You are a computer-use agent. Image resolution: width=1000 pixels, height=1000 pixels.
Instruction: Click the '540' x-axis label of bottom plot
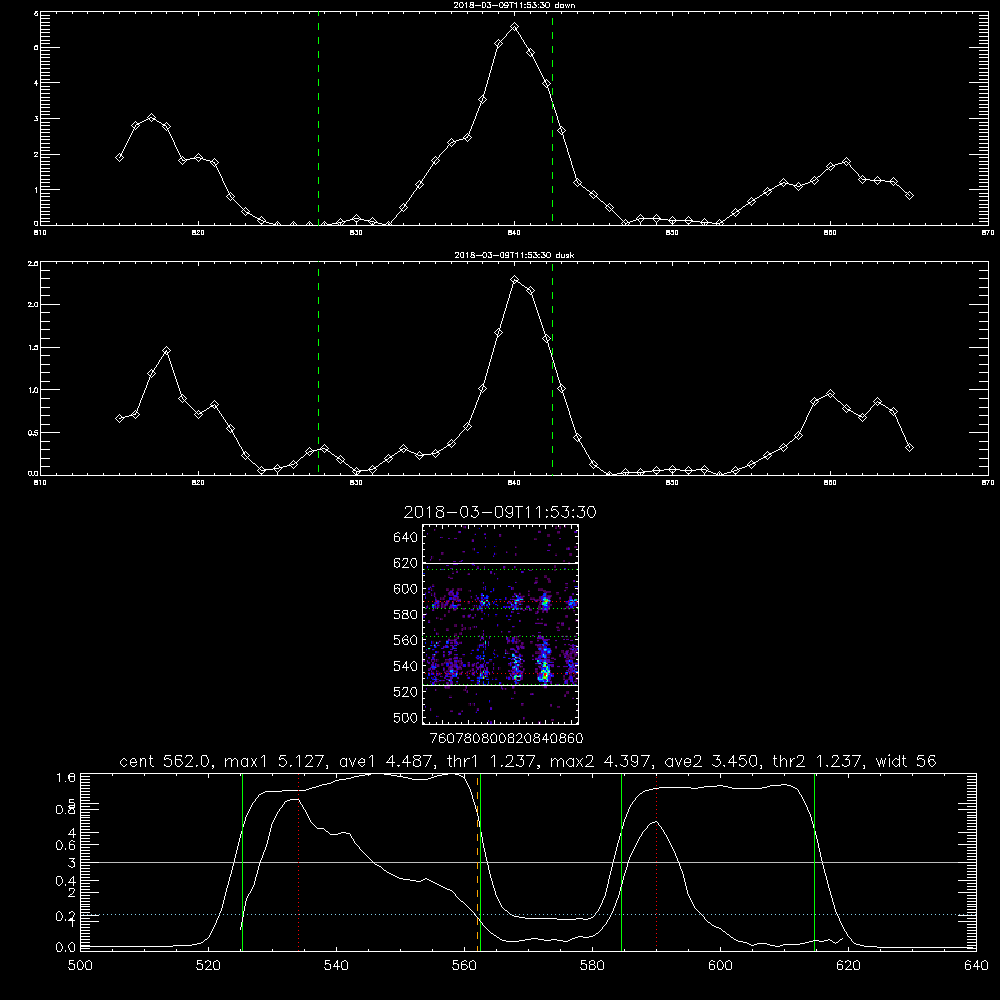point(336,966)
